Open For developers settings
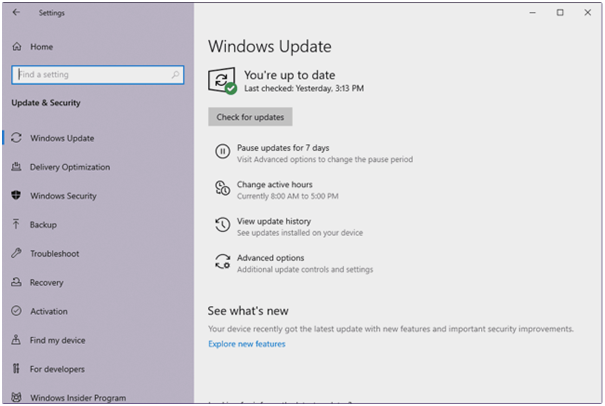605x406 pixels. 57,369
